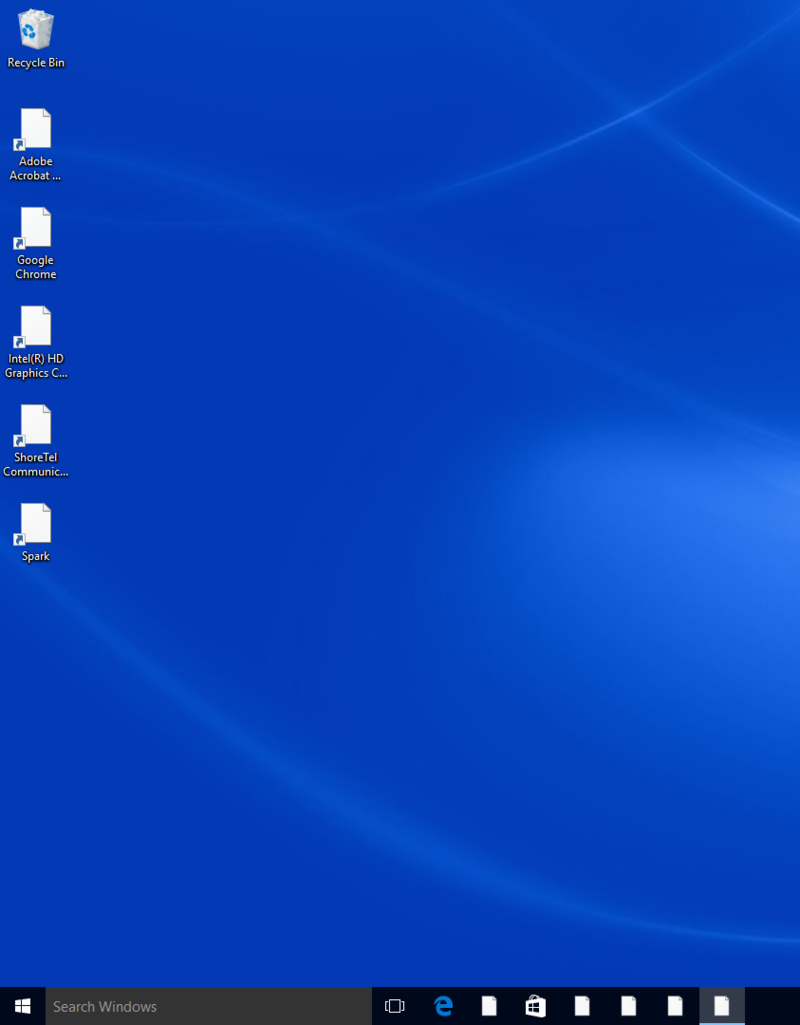Open the Microsoft Store from the taskbar
This screenshot has height=1025, width=800.
click(535, 1006)
